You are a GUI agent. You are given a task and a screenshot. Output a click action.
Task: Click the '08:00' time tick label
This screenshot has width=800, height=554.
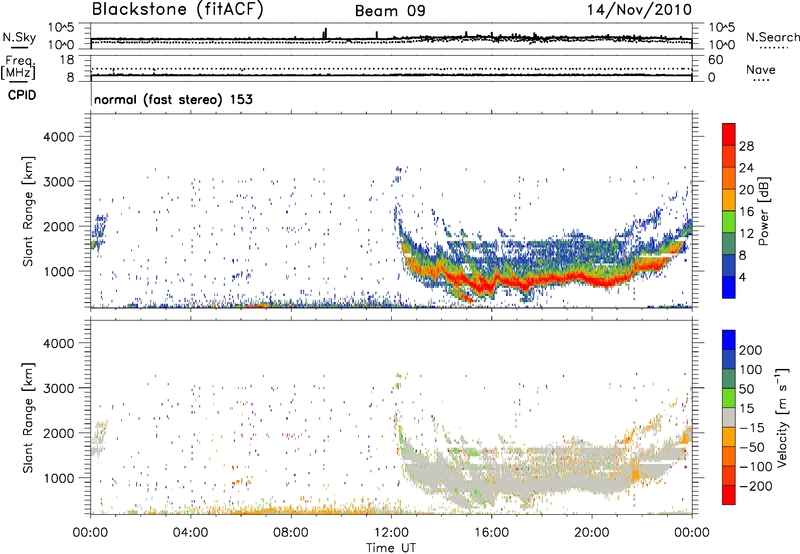click(x=291, y=533)
